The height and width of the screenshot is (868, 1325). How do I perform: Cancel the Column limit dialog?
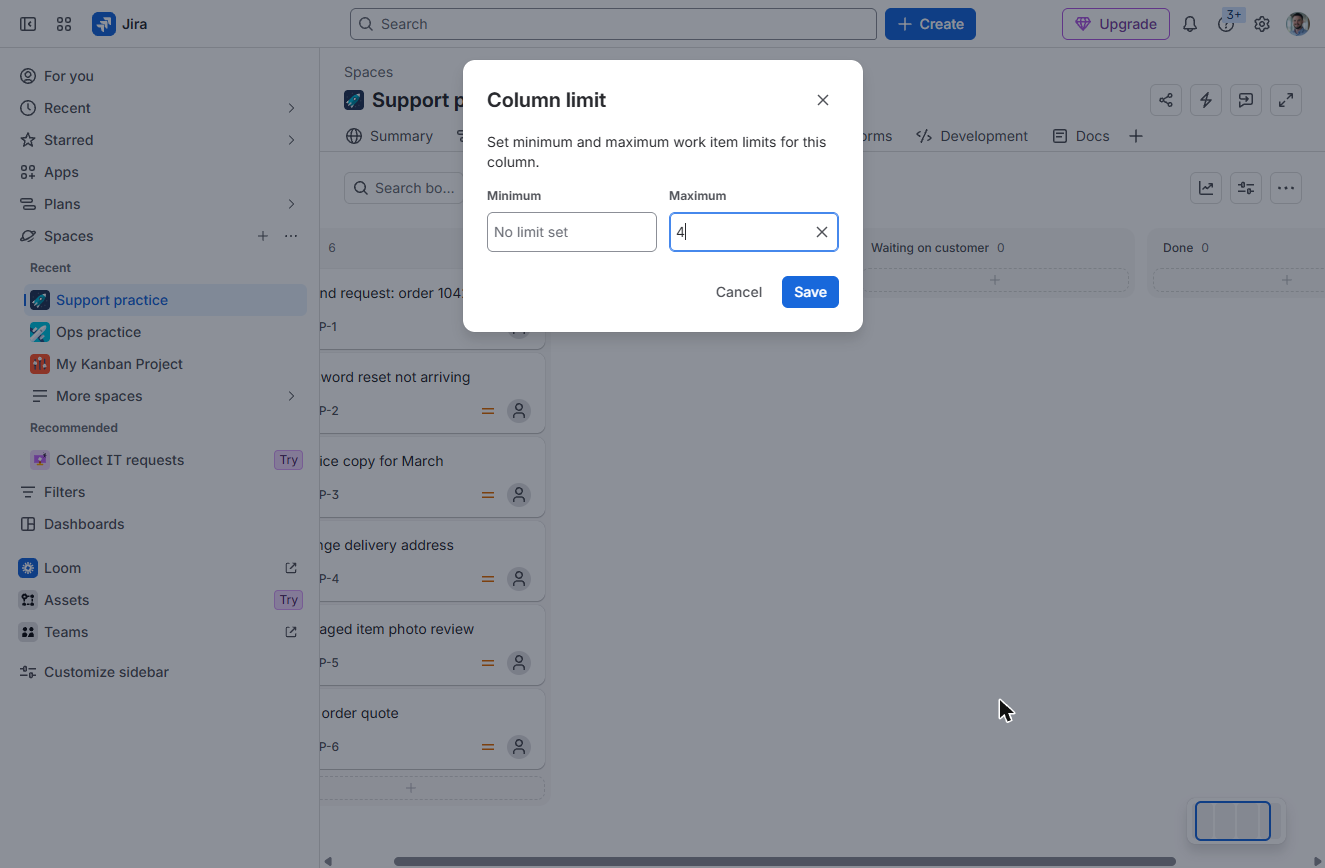(x=739, y=292)
